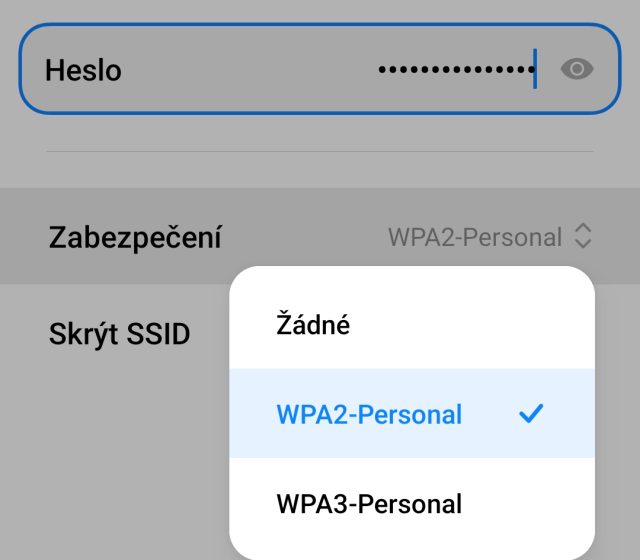Click the divider line under the password field
This screenshot has width=640, height=560.
(320, 152)
